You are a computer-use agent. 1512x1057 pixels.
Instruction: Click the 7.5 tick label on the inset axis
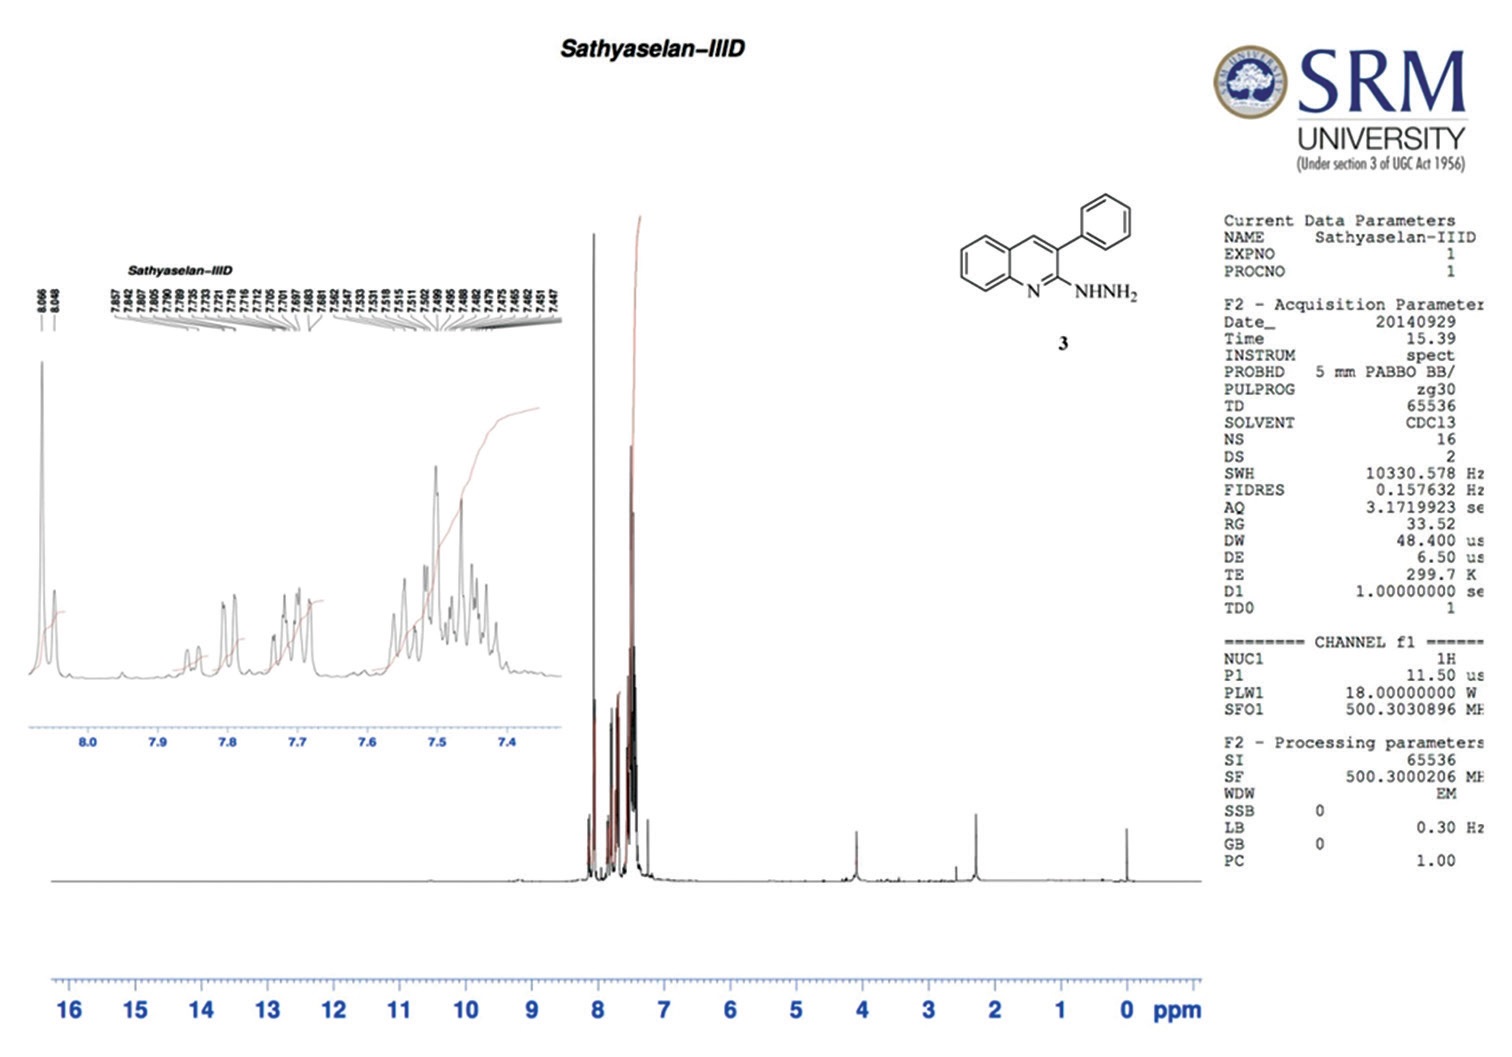437,742
